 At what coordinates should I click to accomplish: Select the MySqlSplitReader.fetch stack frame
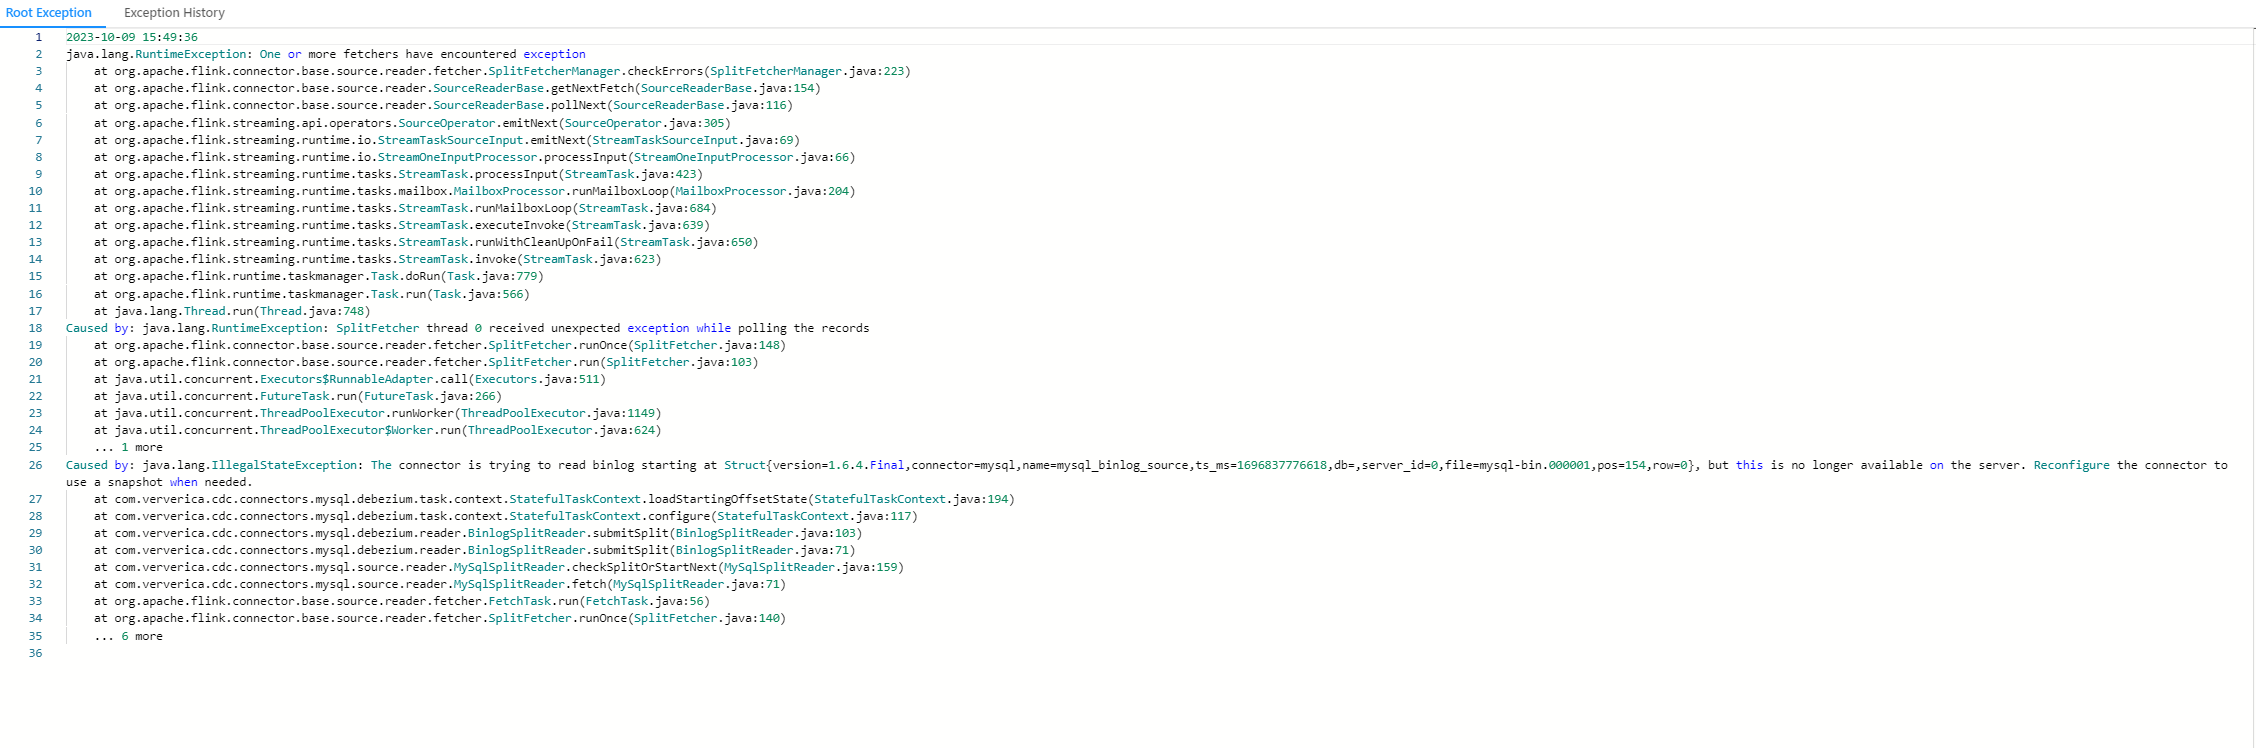[x=440, y=584]
